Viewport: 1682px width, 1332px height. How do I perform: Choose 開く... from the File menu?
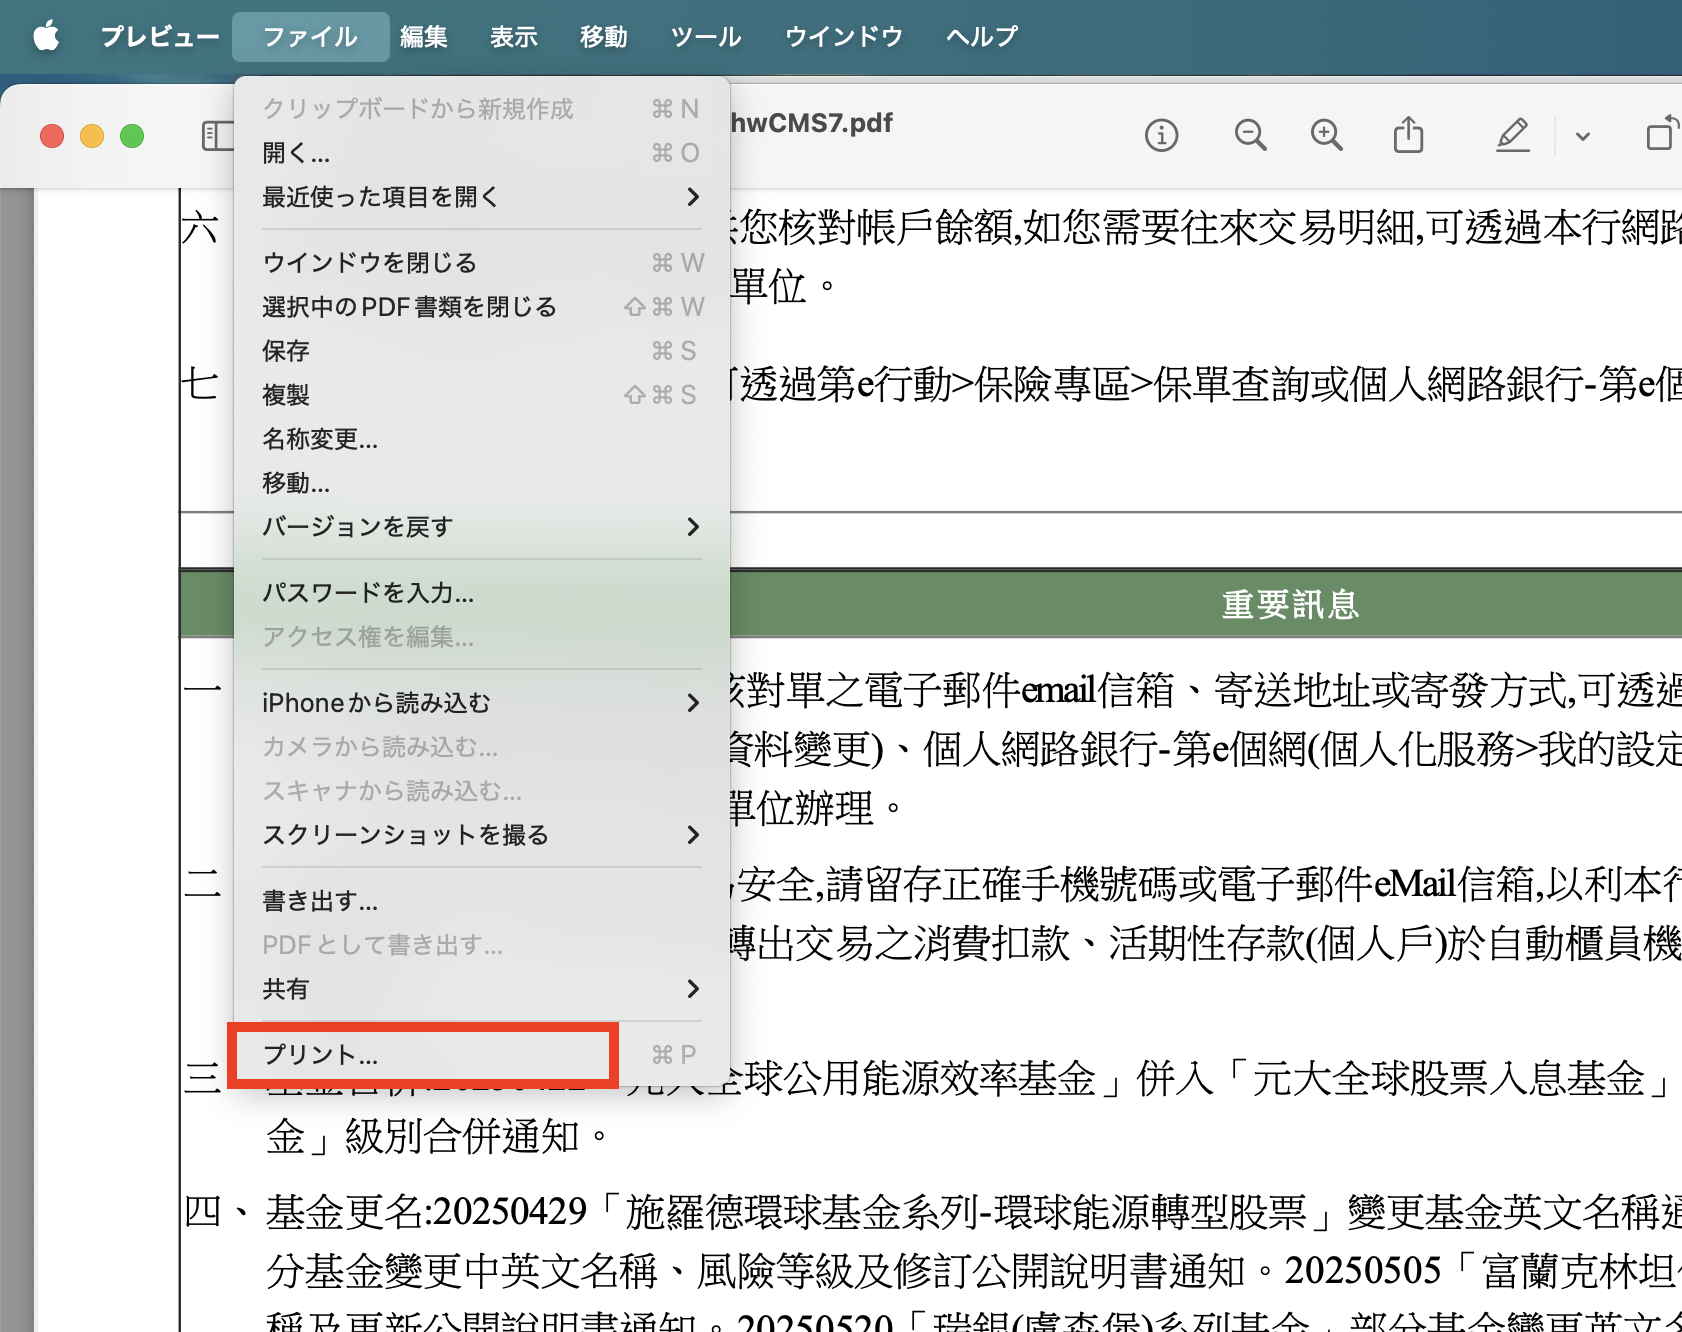[482, 153]
